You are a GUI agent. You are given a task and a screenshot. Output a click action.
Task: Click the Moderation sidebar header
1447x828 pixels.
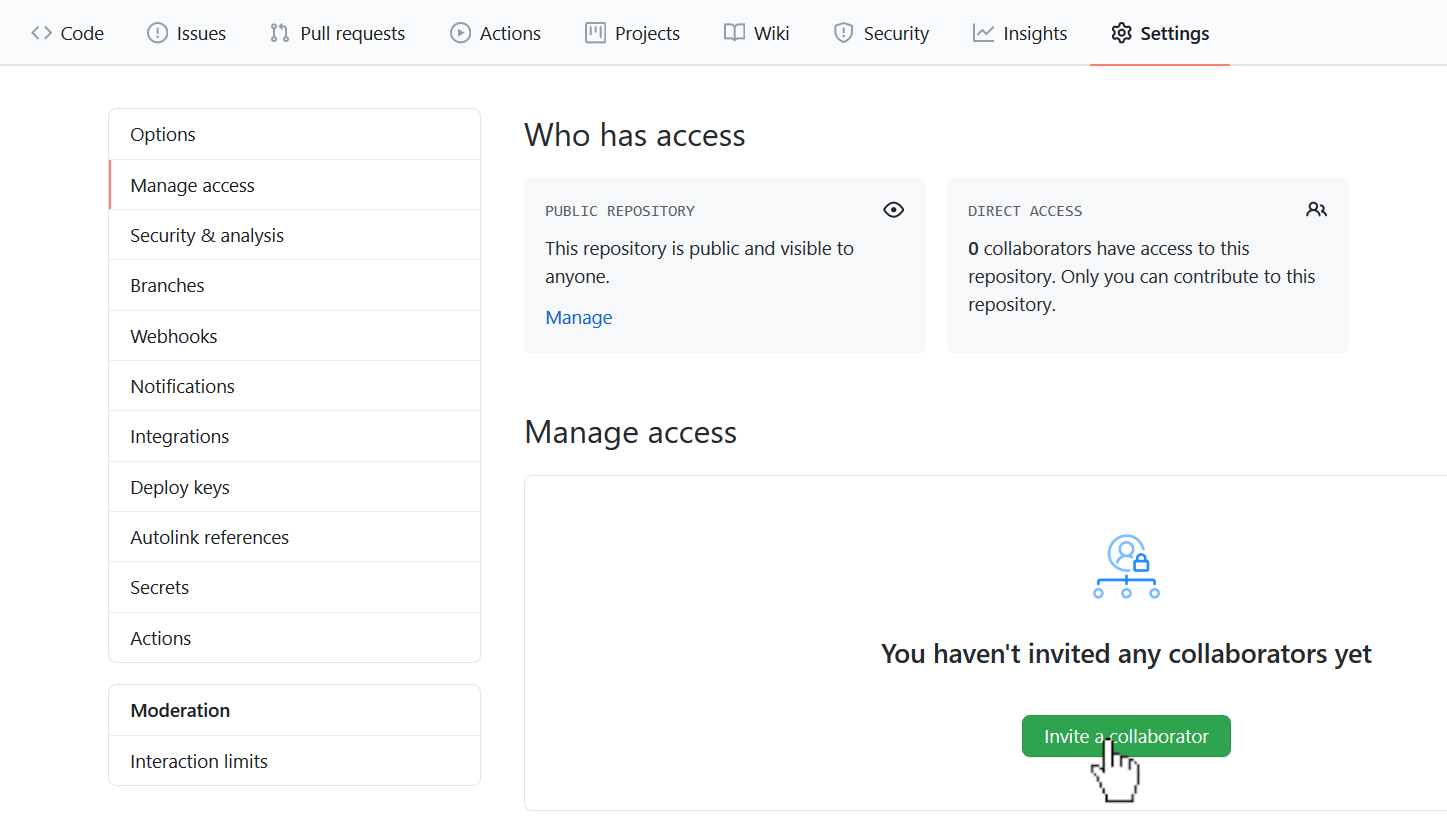[x=295, y=710]
